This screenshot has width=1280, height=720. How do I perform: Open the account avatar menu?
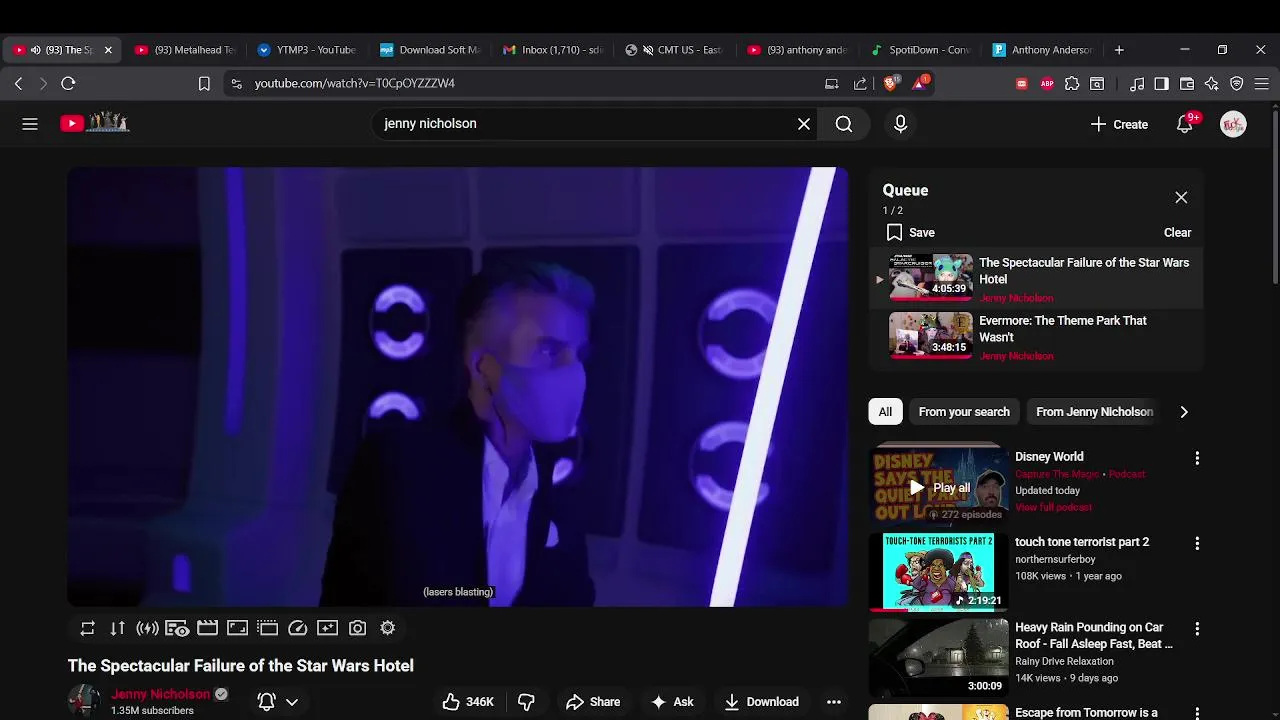tap(1233, 124)
